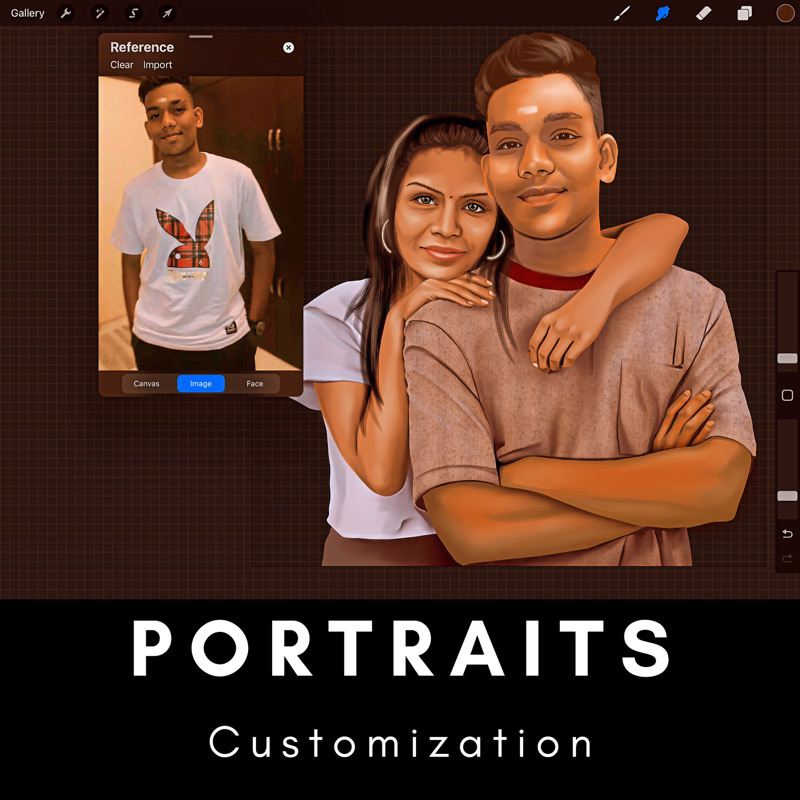Close the Reference panel
Viewport: 800px width, 800px height.
pos(290,47)
